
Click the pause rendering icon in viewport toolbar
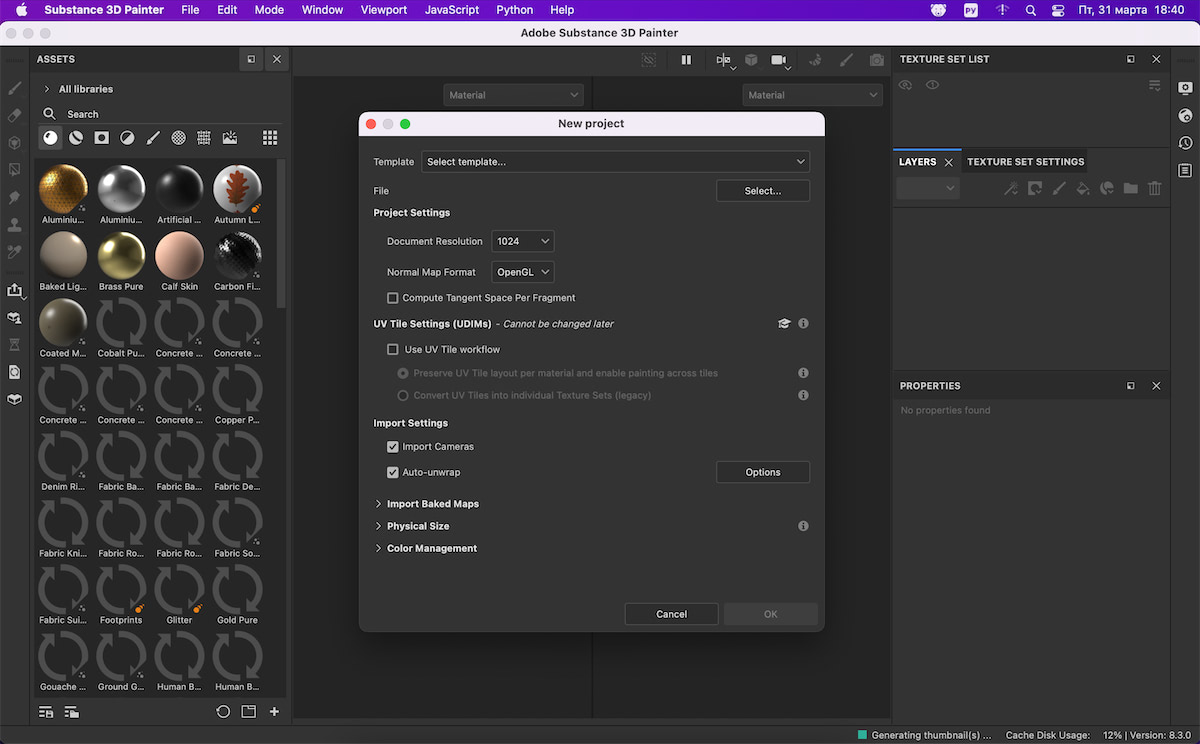[686, 60]
